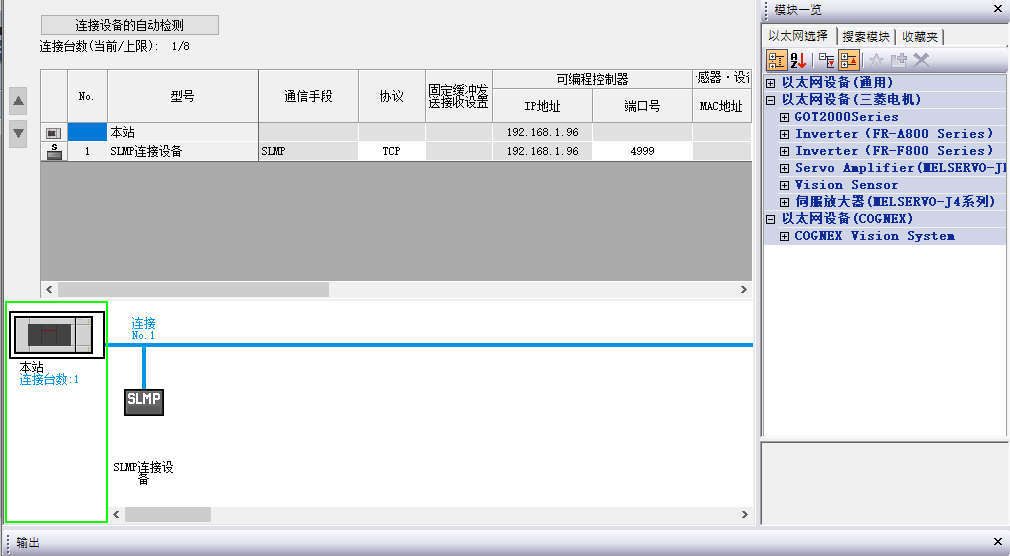Click the move-down arrow beside the table
1010x556 pixels.
click(18, 133)
